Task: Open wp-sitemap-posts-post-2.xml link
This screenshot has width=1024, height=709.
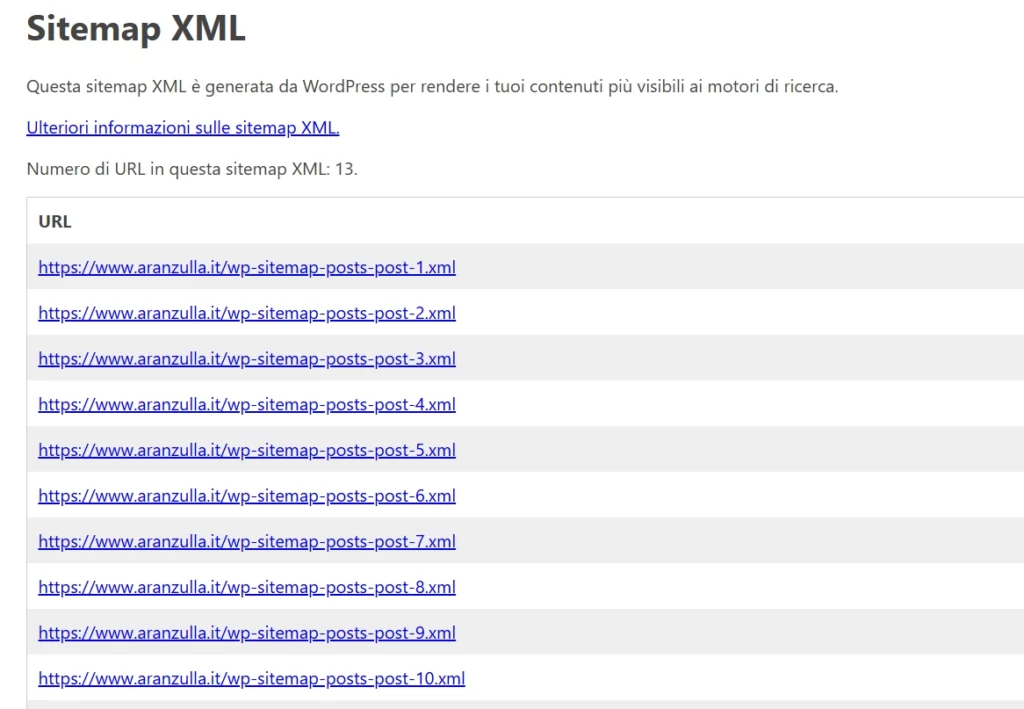Action: point(247,313)
